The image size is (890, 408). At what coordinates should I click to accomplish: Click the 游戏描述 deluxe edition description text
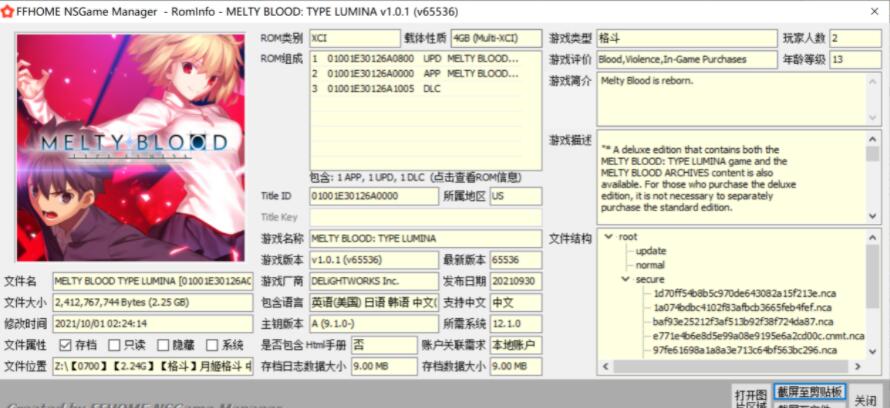coord(699,179)
